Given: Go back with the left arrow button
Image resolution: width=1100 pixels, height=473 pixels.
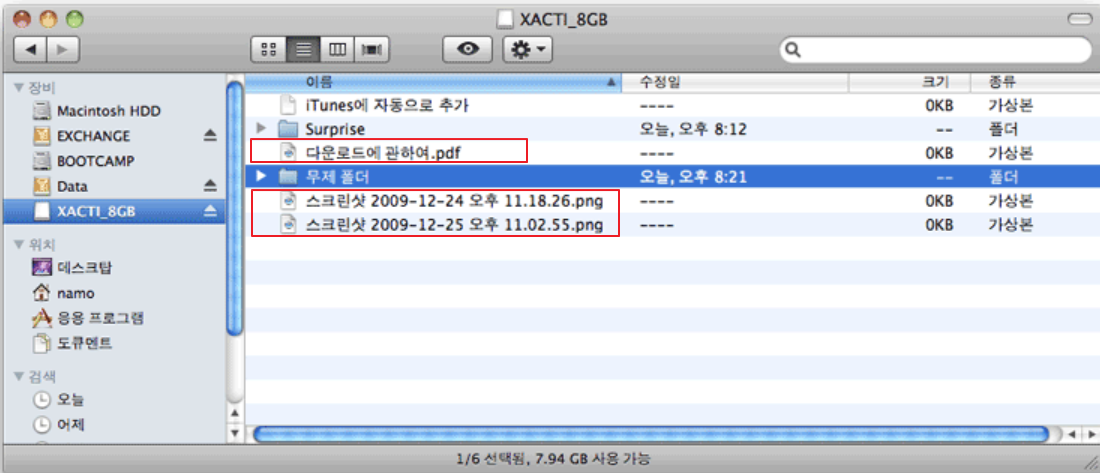Looking at the screenshot, I should (30, 49).
